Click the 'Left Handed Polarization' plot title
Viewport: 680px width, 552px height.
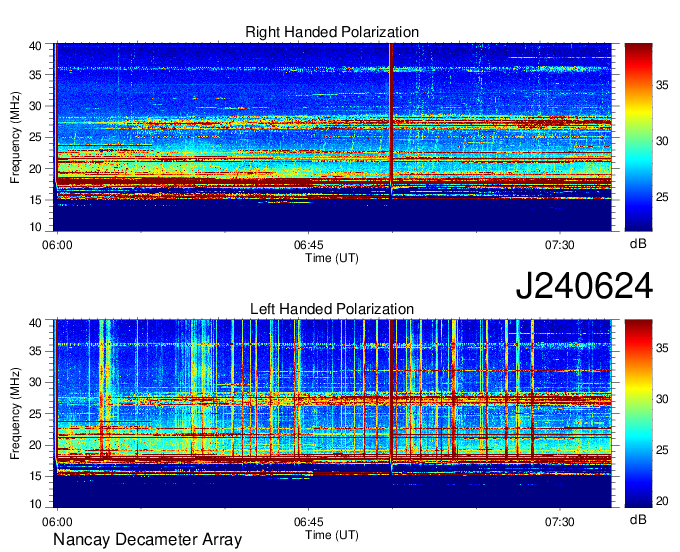pos(332,309)
